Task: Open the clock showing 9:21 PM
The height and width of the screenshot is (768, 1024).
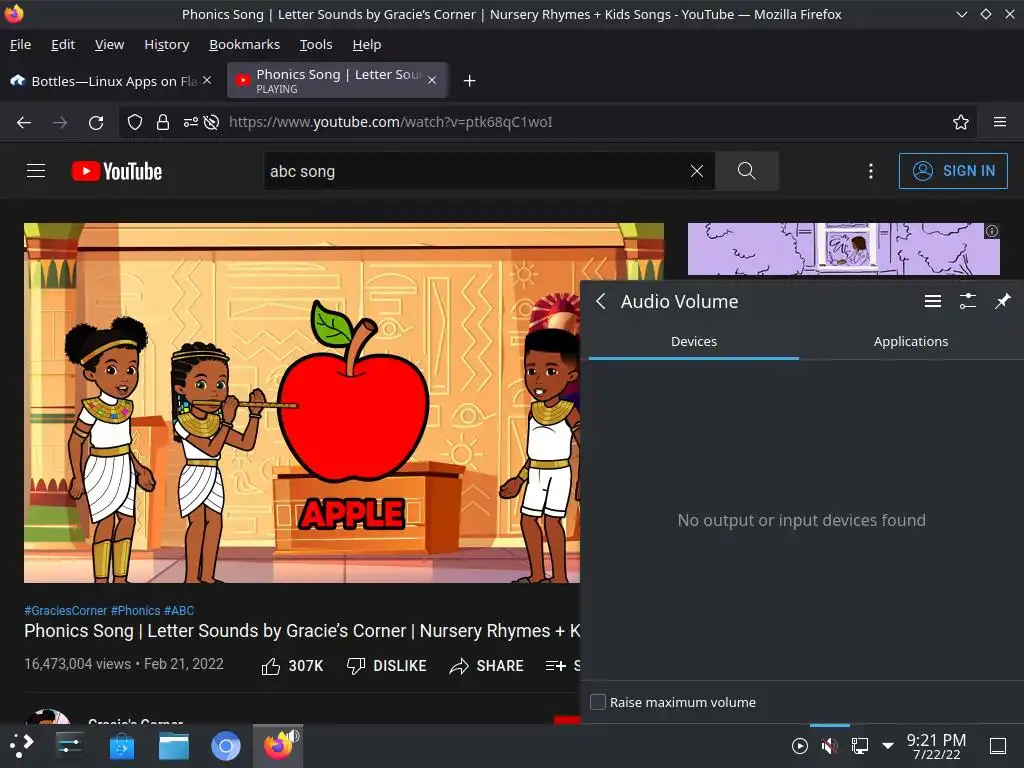Action: click(936, 746)
